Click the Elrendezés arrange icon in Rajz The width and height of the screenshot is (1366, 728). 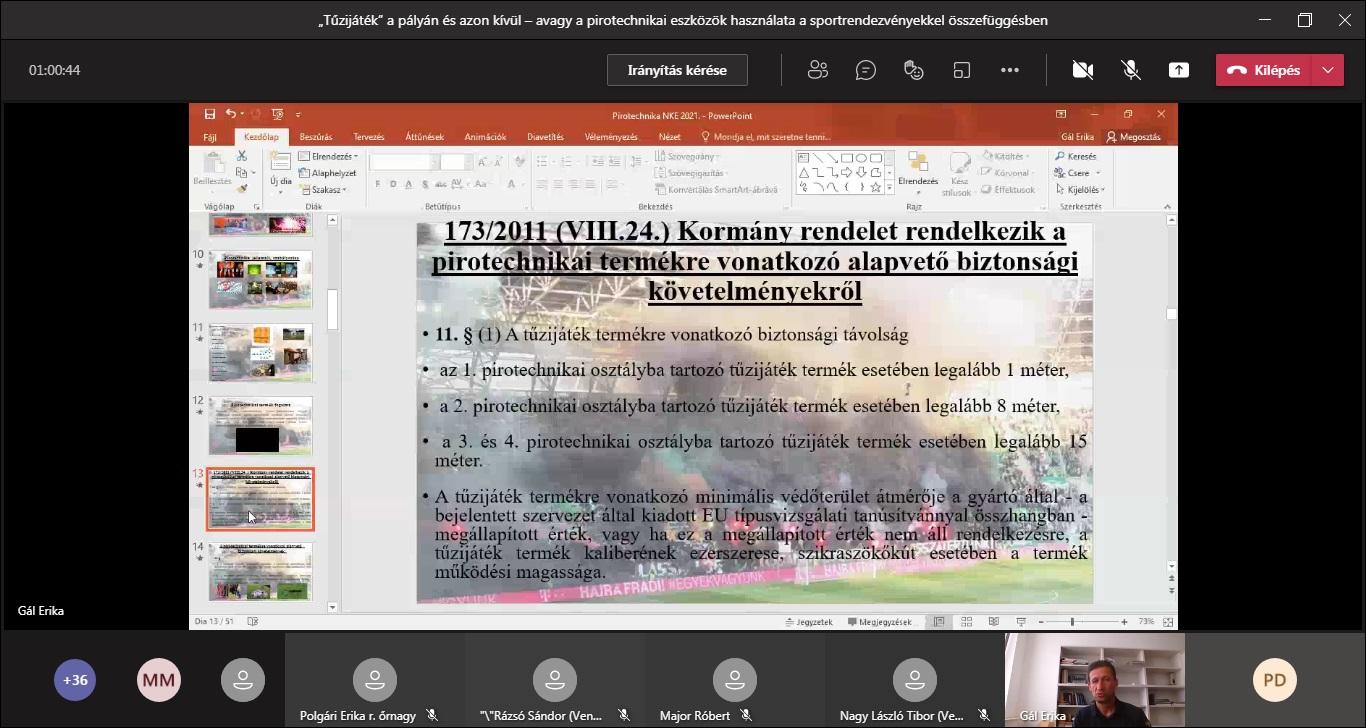[x=918, y=170]
